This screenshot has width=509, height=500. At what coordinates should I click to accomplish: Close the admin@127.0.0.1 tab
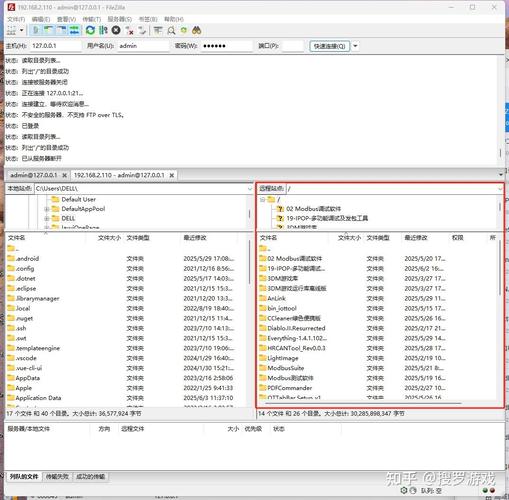click(65, 175)
